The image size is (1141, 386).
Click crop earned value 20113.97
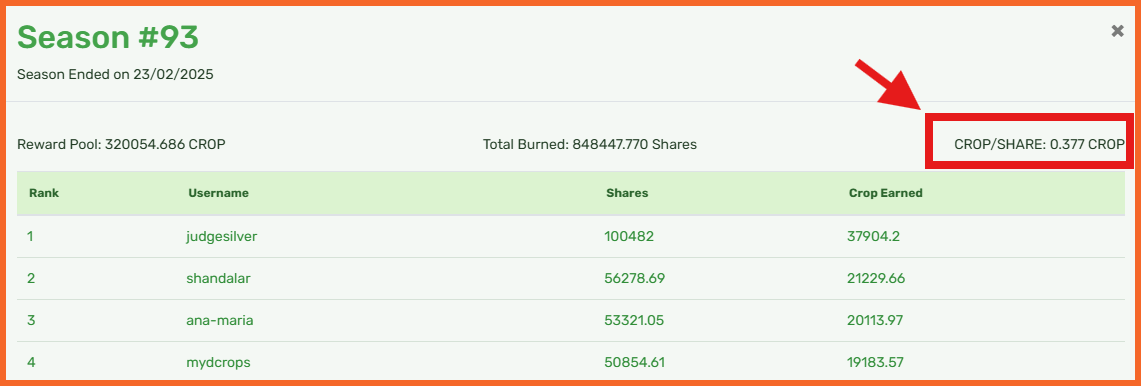(876, 320)
